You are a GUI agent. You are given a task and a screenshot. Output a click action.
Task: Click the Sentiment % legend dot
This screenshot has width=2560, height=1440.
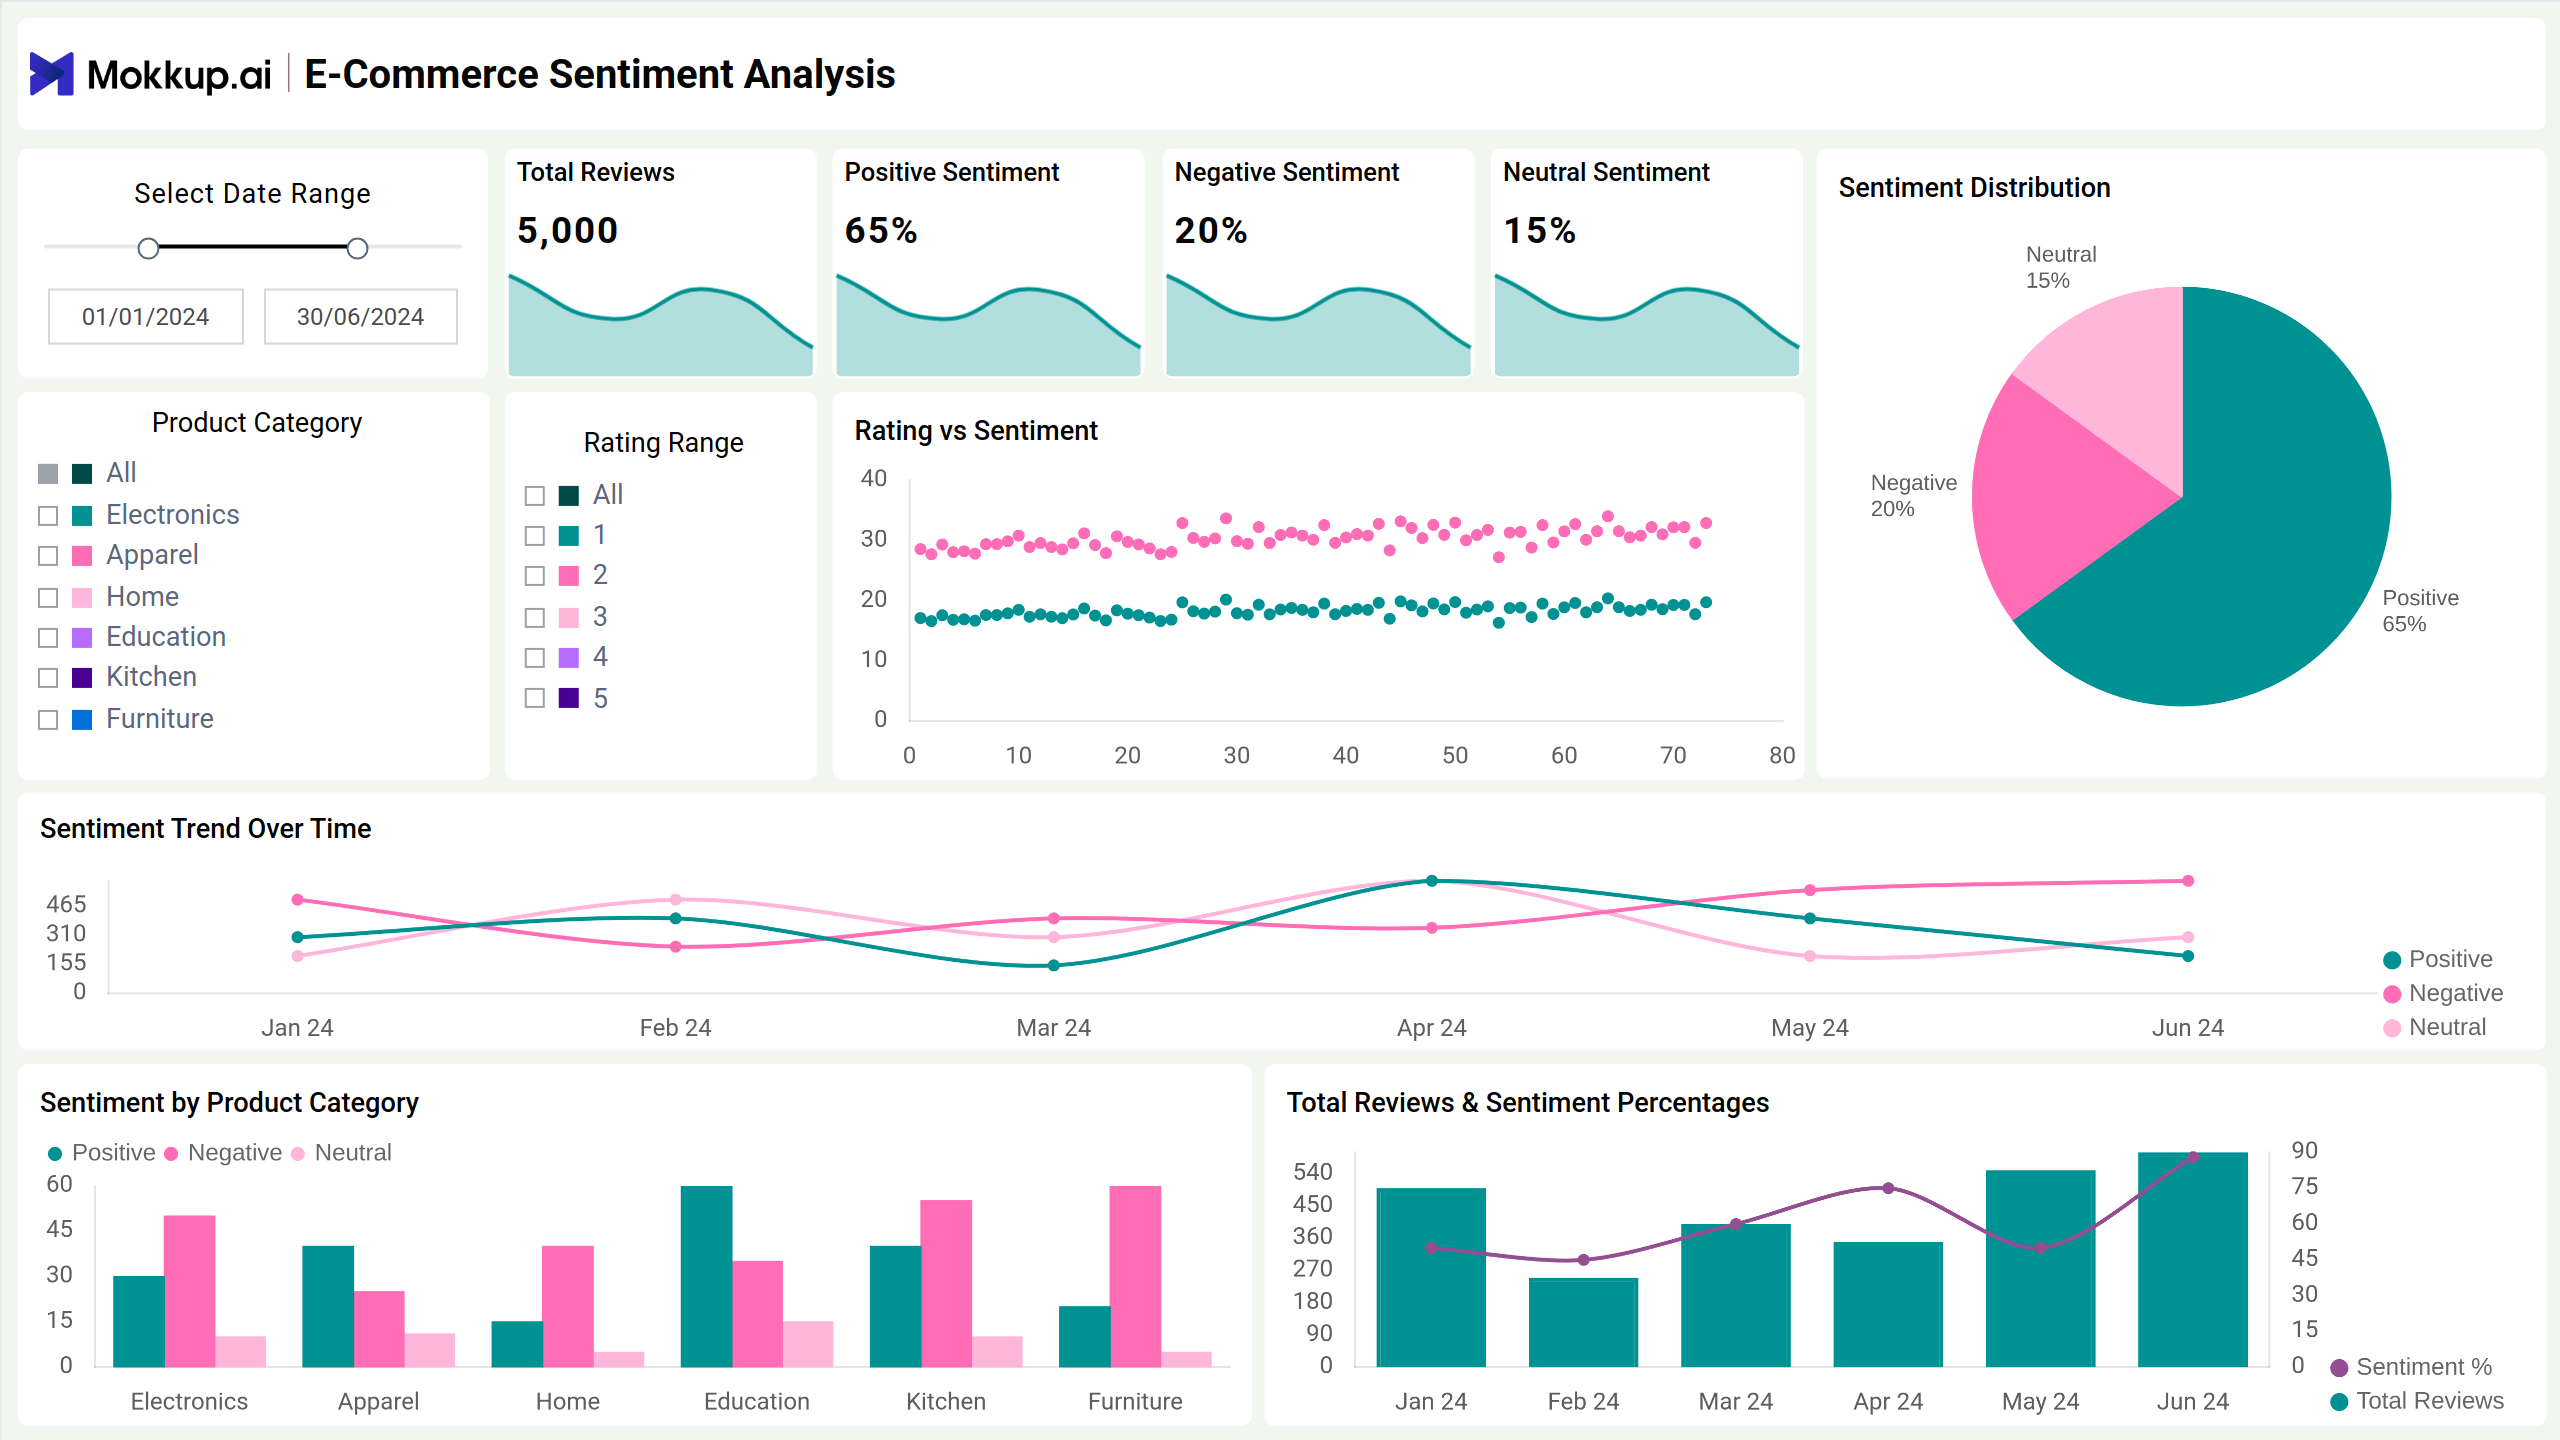(2339, 1368)
